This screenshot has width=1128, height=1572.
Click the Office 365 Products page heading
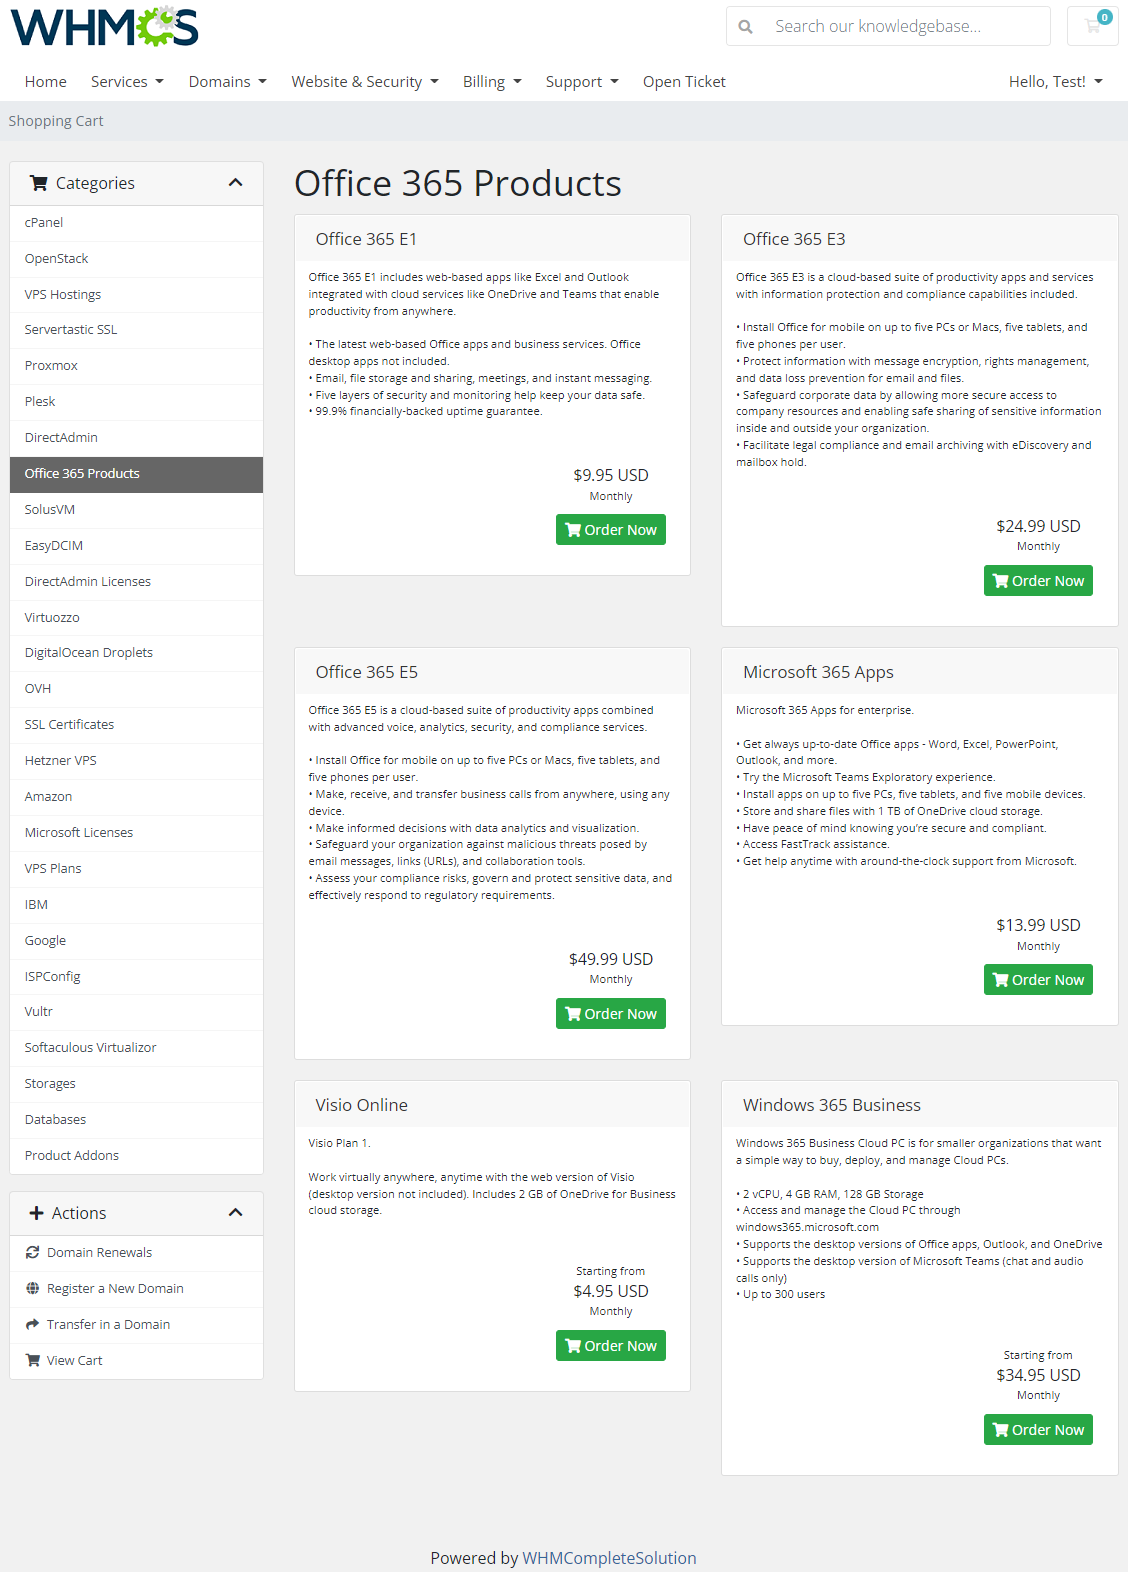click(458, 184)
